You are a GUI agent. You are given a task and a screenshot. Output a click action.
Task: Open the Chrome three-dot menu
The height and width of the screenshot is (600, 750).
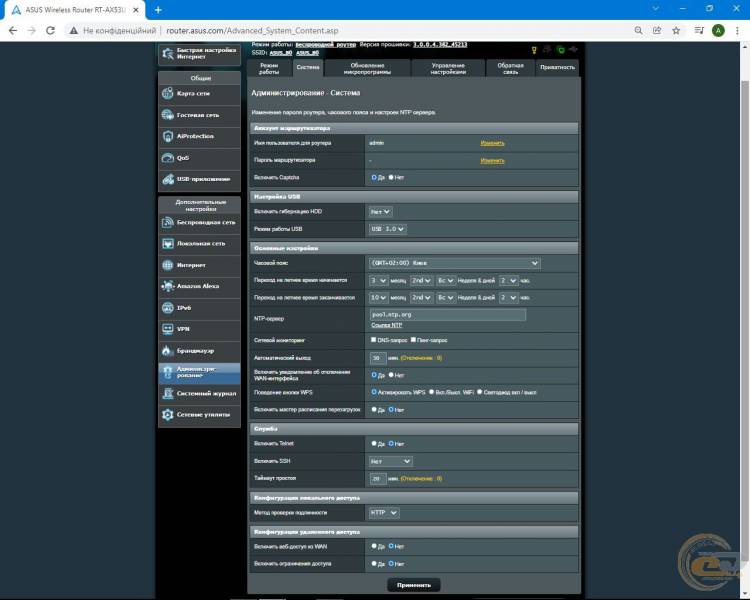tap(737, 31)
